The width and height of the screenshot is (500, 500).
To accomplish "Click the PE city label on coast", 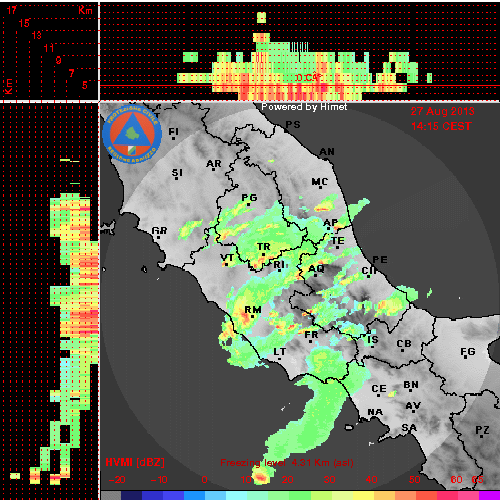I will pos(380,260).
